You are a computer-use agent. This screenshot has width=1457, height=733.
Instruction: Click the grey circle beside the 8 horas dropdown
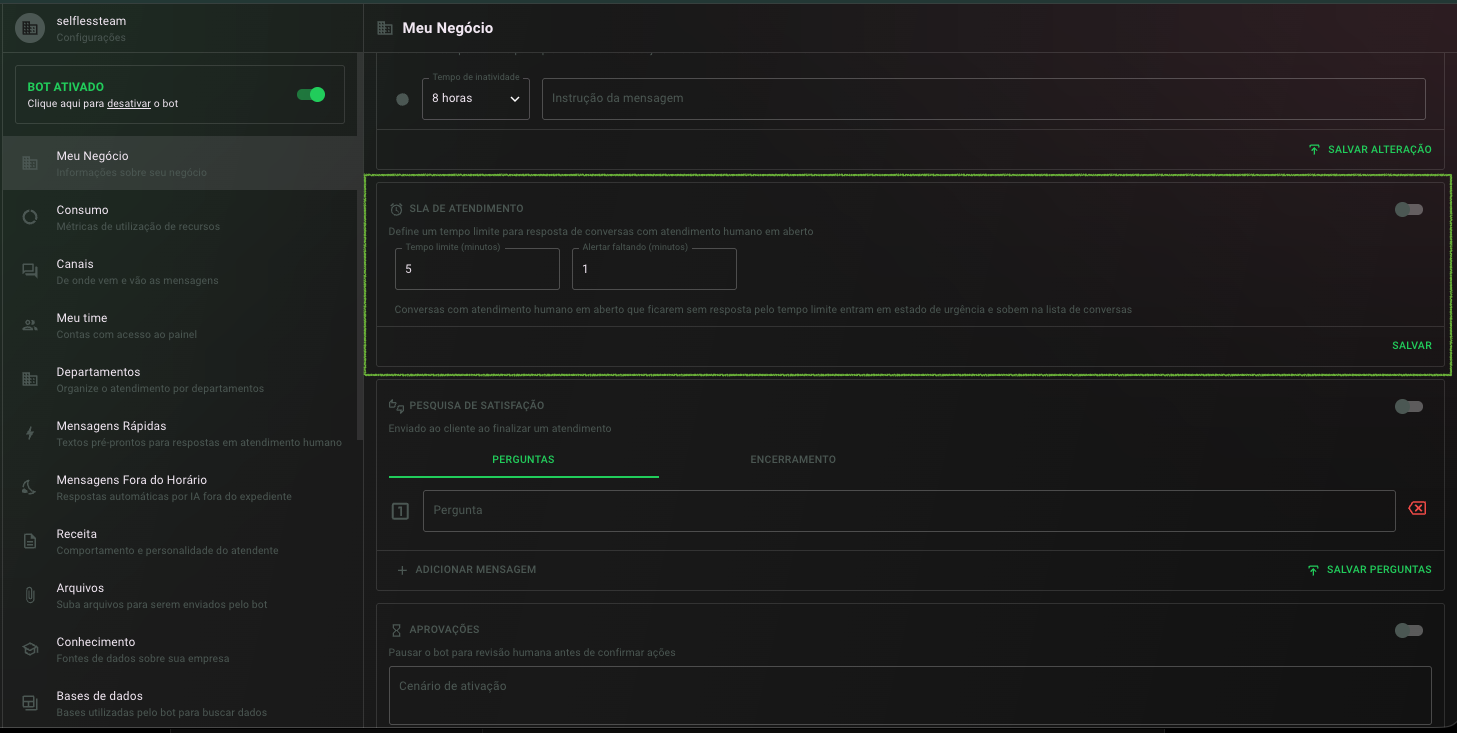(x=403, y=99)
